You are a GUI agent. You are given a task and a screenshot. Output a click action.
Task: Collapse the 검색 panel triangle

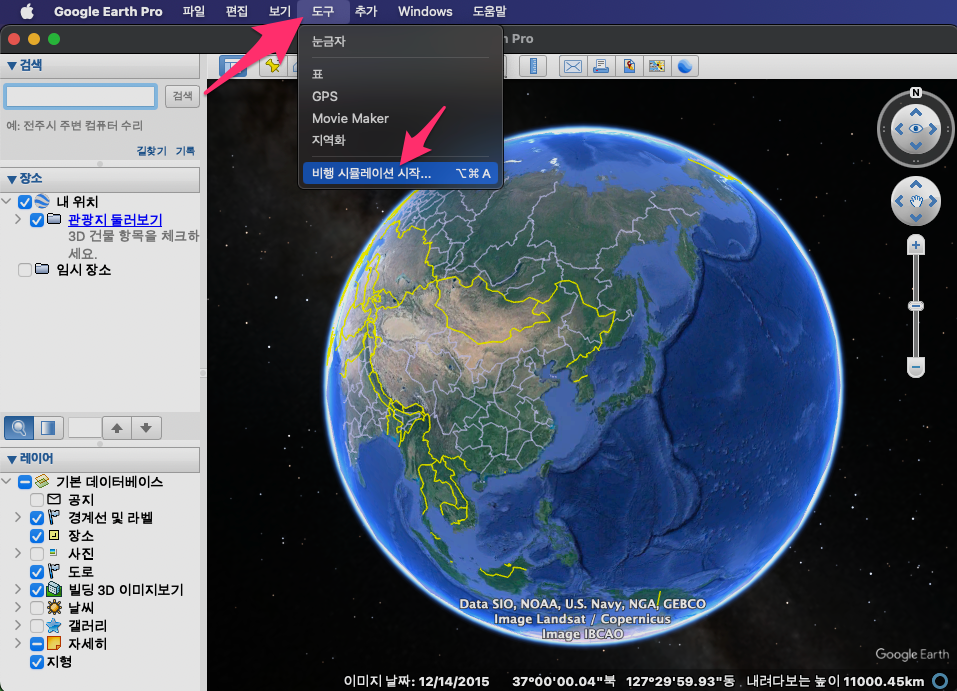tap(12, 65)
